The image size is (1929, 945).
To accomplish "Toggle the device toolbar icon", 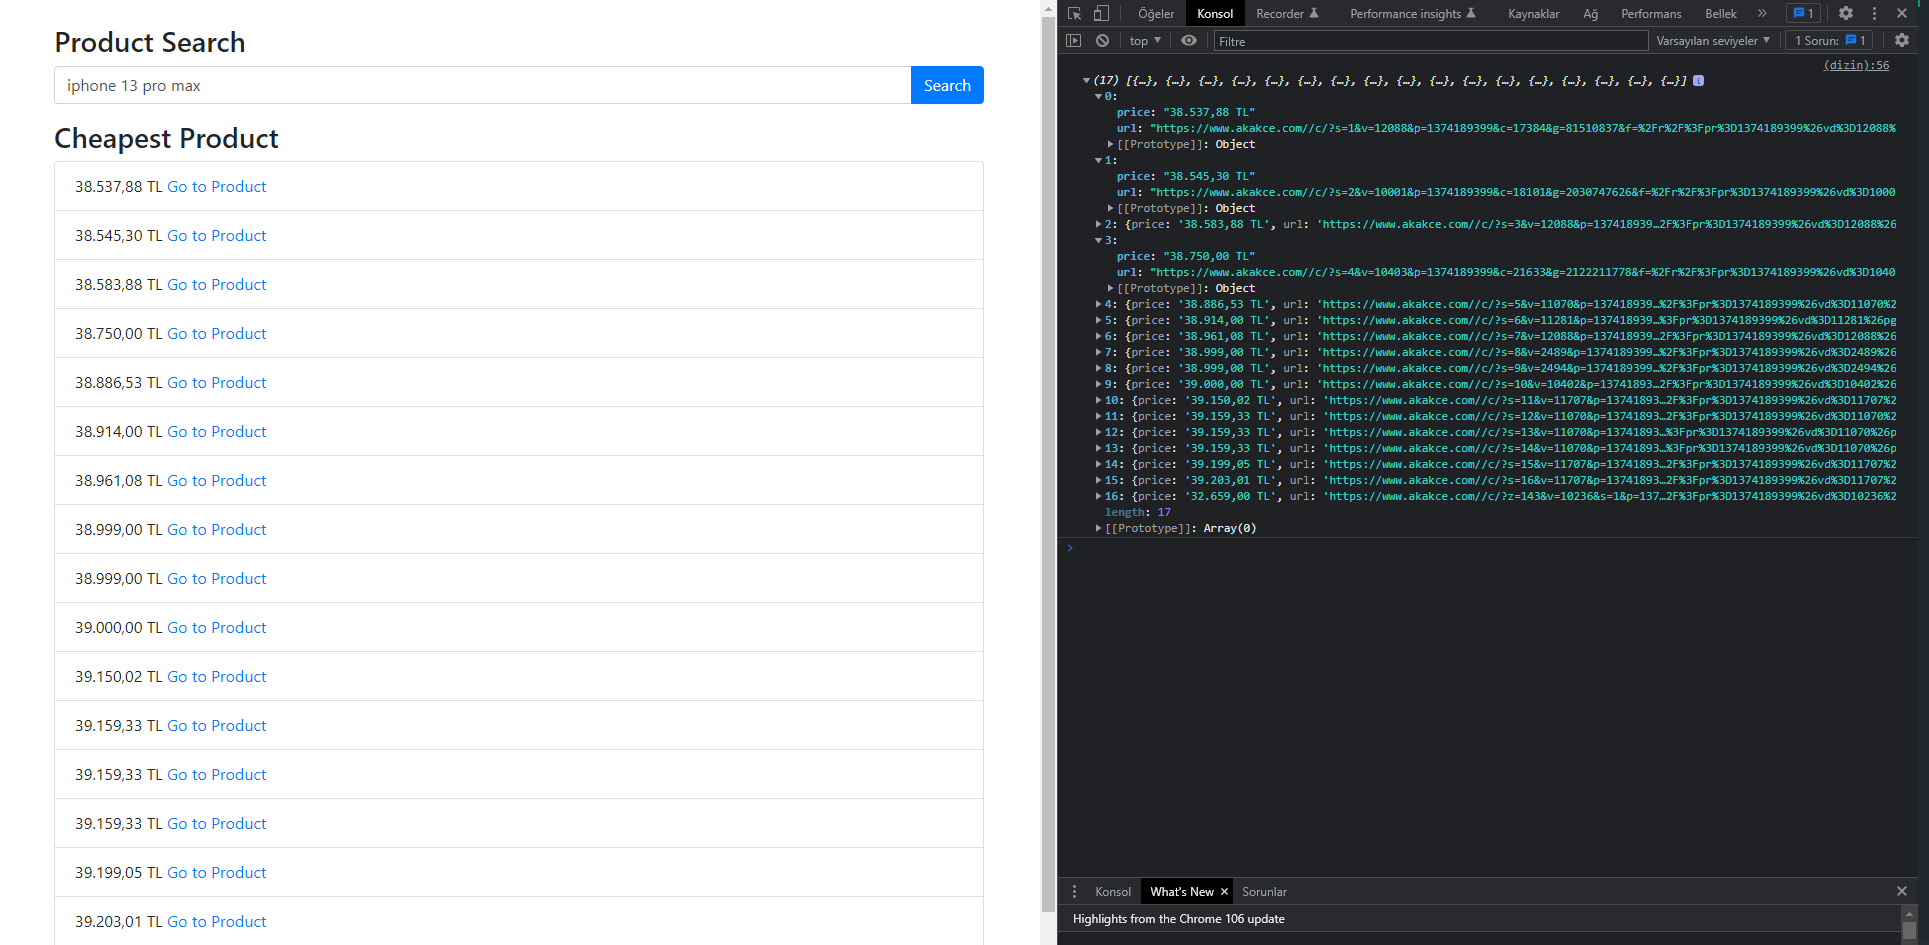I will tap(1100, 13).
